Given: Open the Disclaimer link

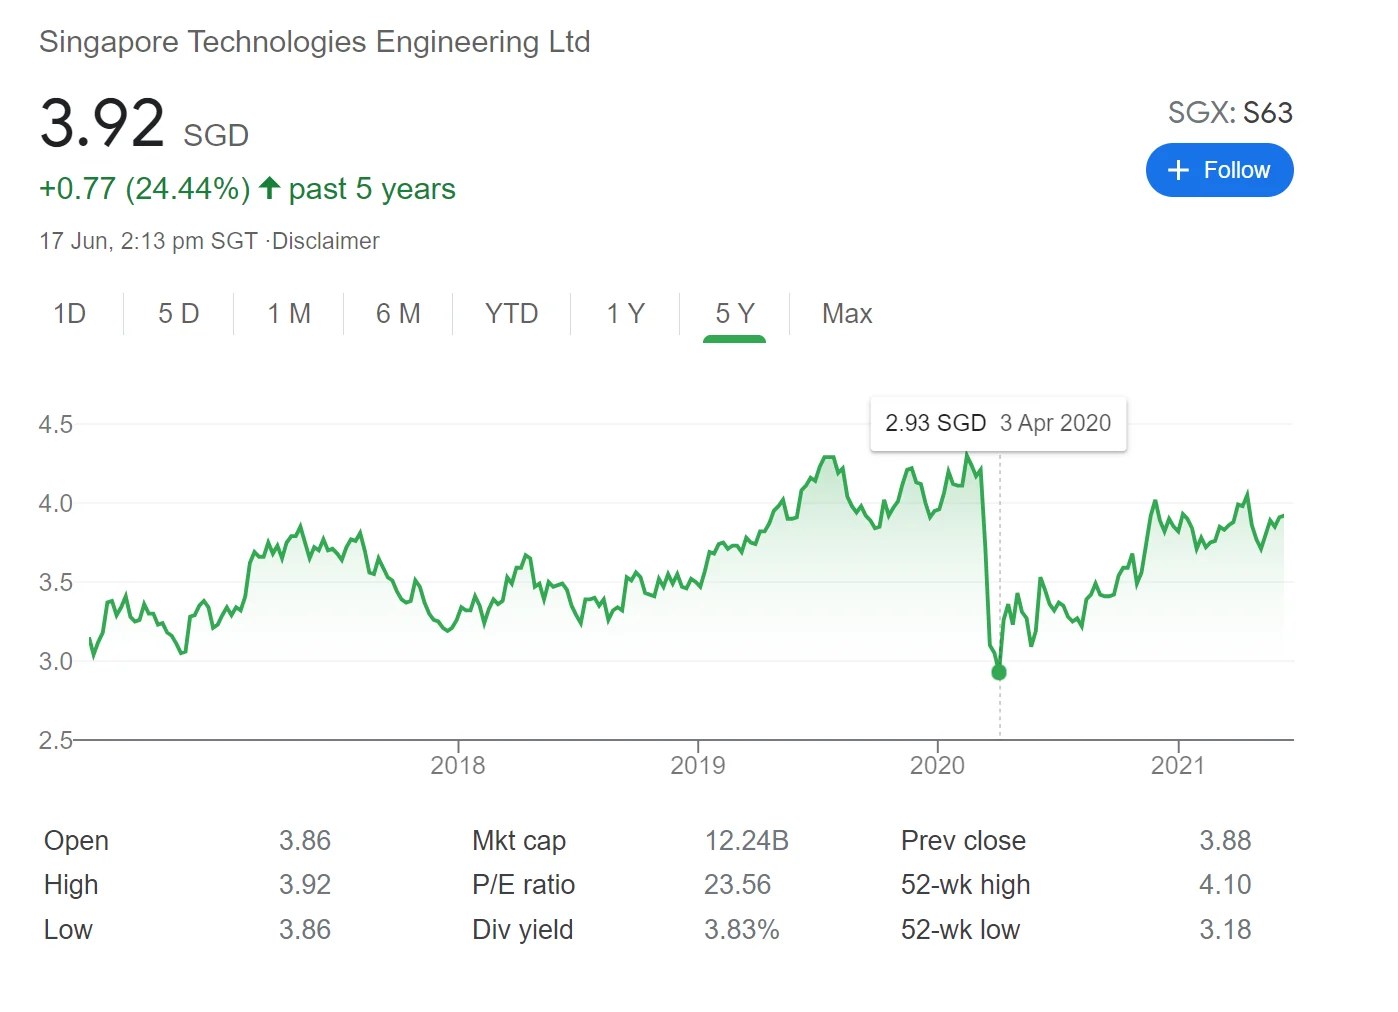Looking at the screenshot, I should click(x=326, y=241).
